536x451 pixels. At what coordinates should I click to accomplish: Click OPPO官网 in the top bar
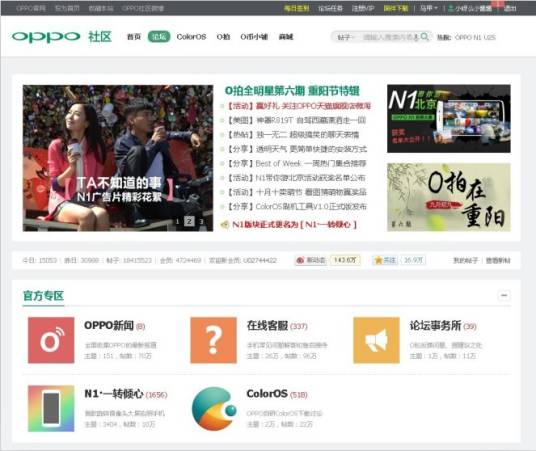coord(31,8)
